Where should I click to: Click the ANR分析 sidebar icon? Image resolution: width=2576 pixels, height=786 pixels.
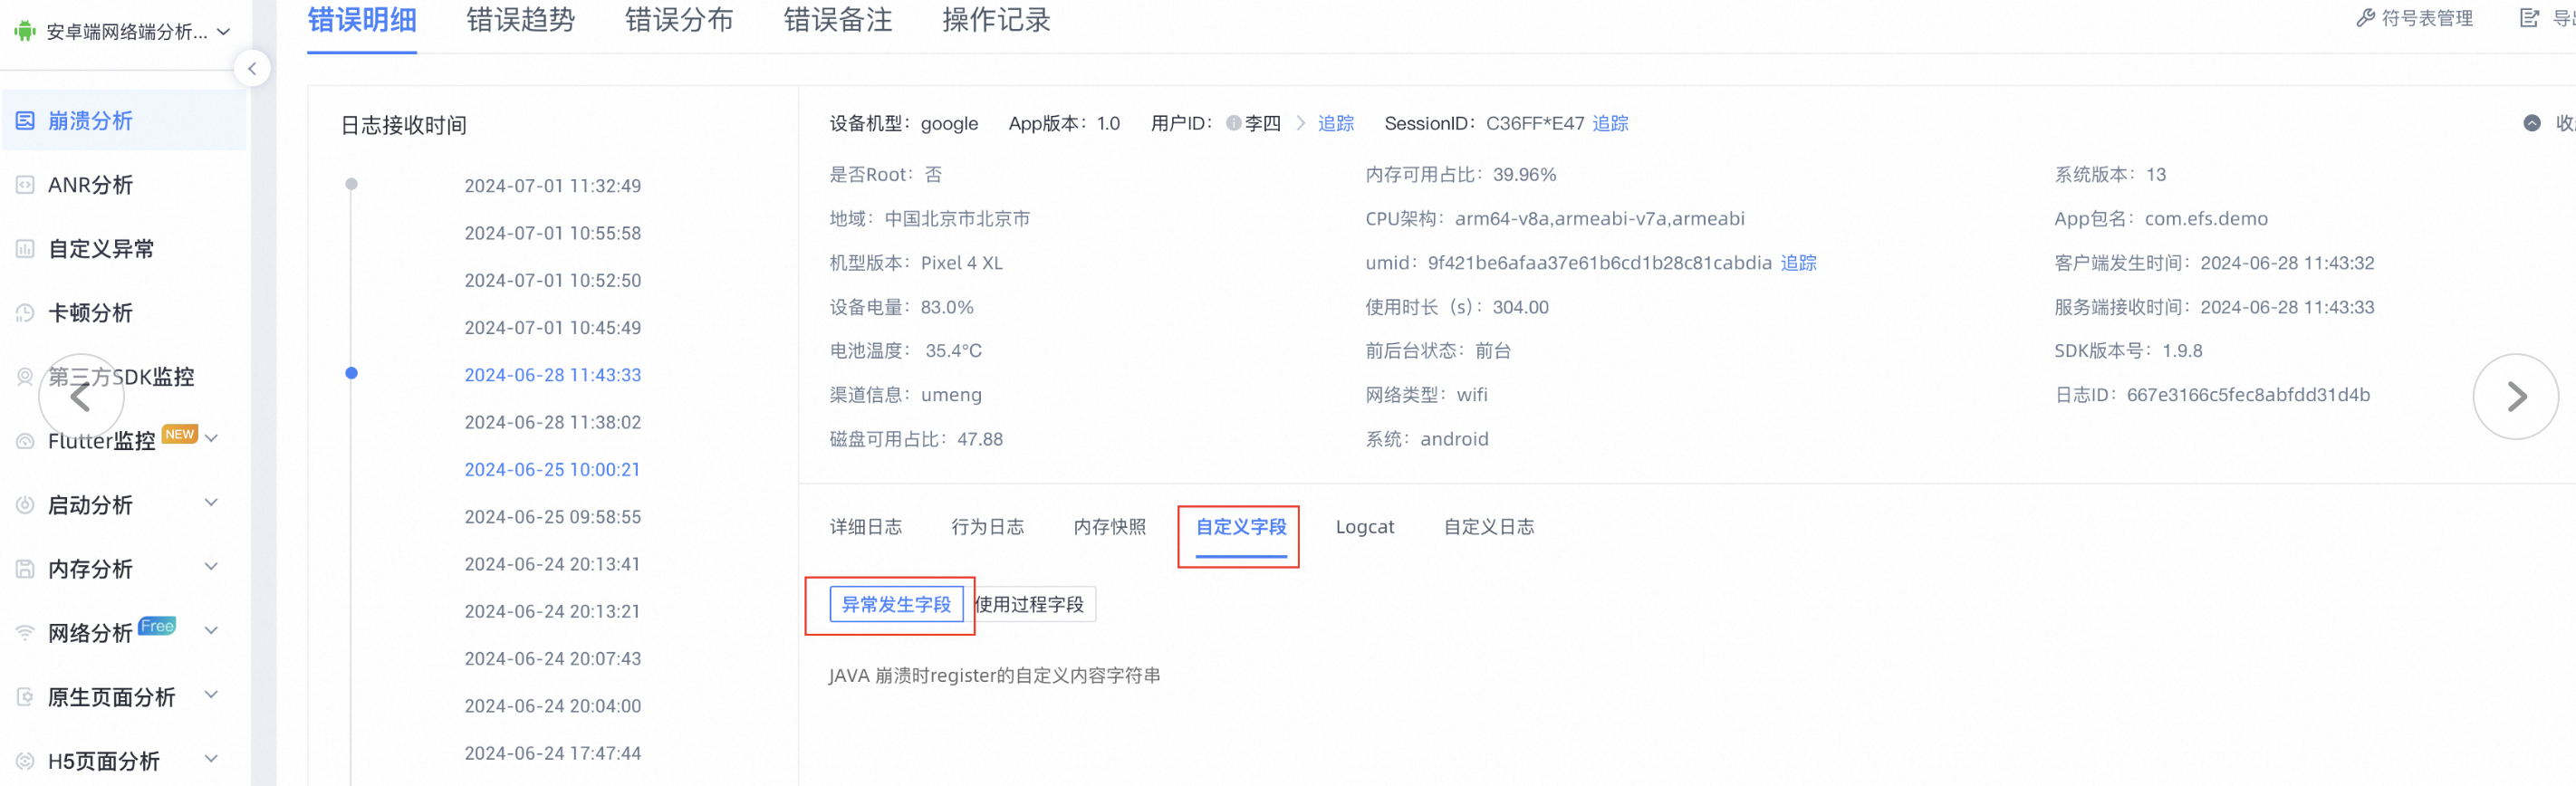tap(25, 185)
